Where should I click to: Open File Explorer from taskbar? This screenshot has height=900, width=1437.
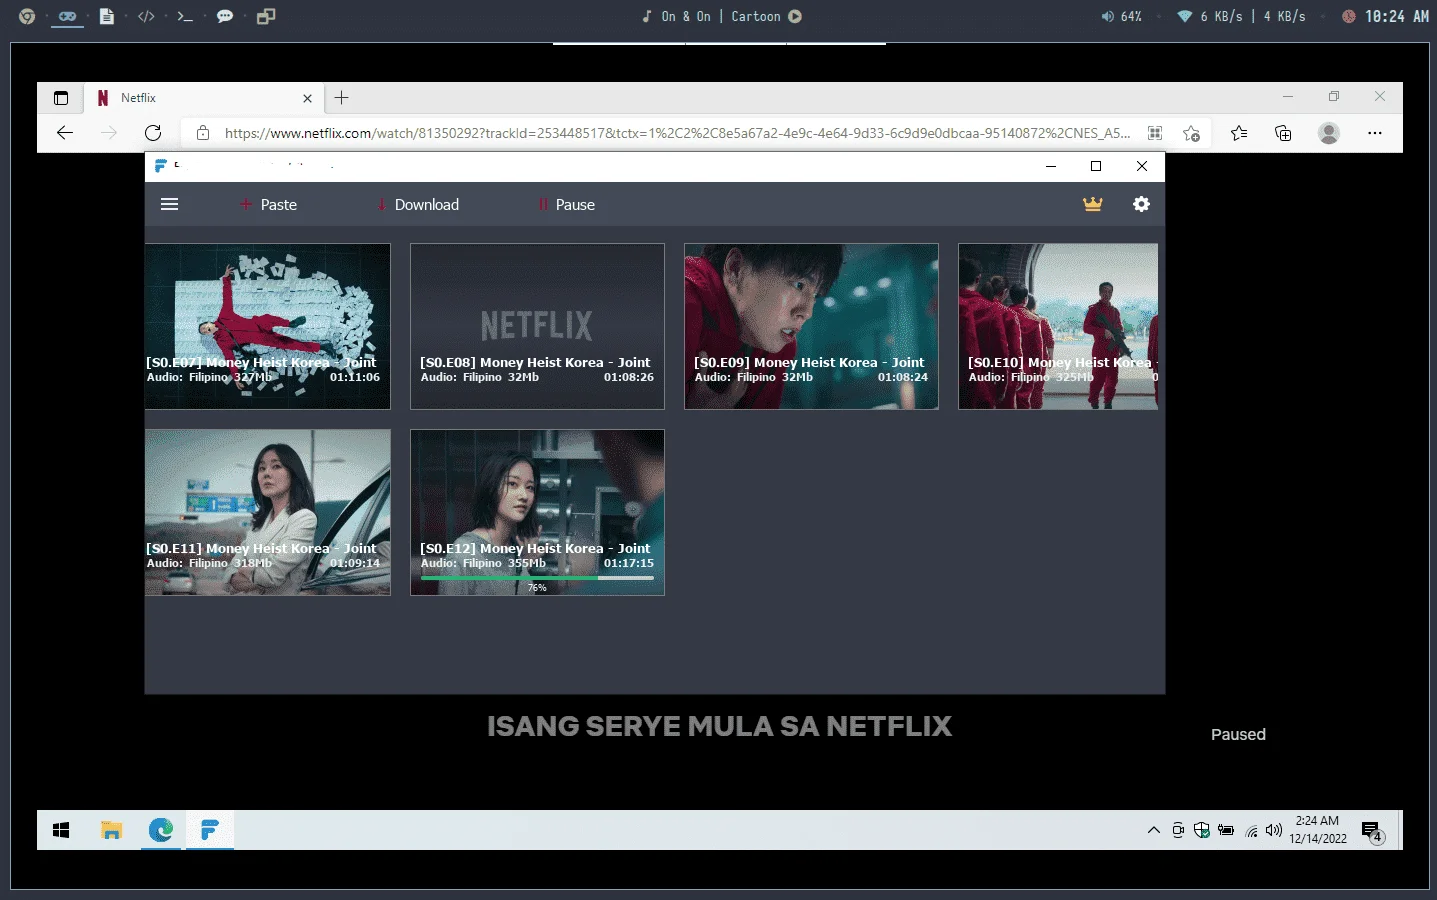click(x=111, y=830)
